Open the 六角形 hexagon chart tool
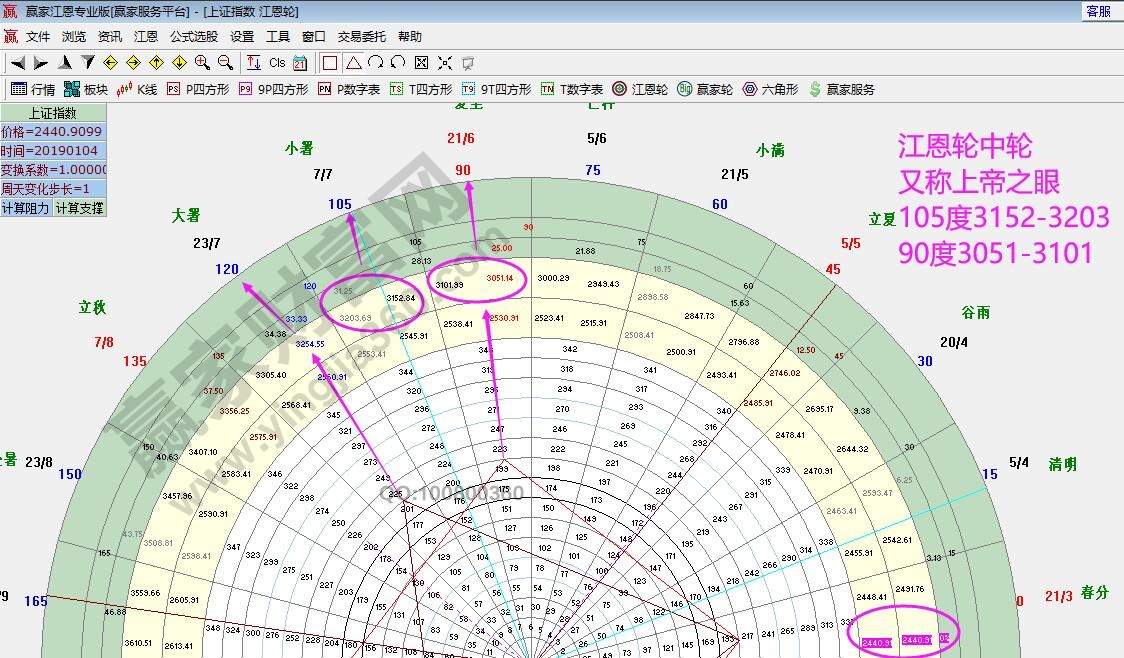The width and height of the screenshot is (1124, 658). [770, 89]
